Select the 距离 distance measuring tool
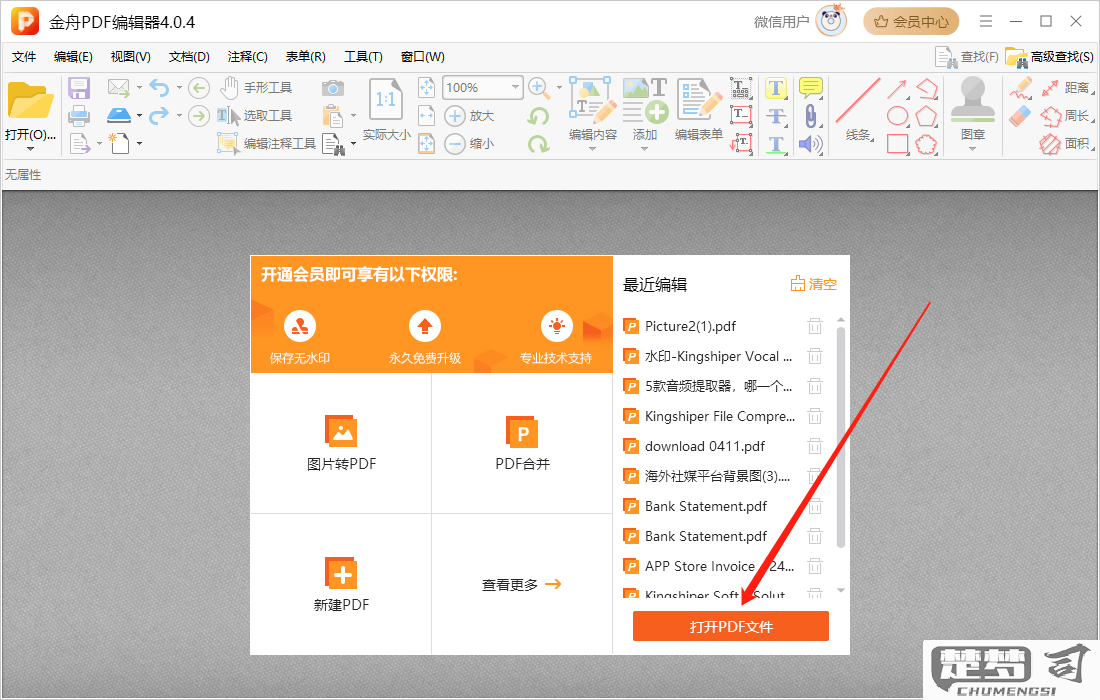Image resolution: width=1100 pixels, height=700 pixels. coord(1066,88)
